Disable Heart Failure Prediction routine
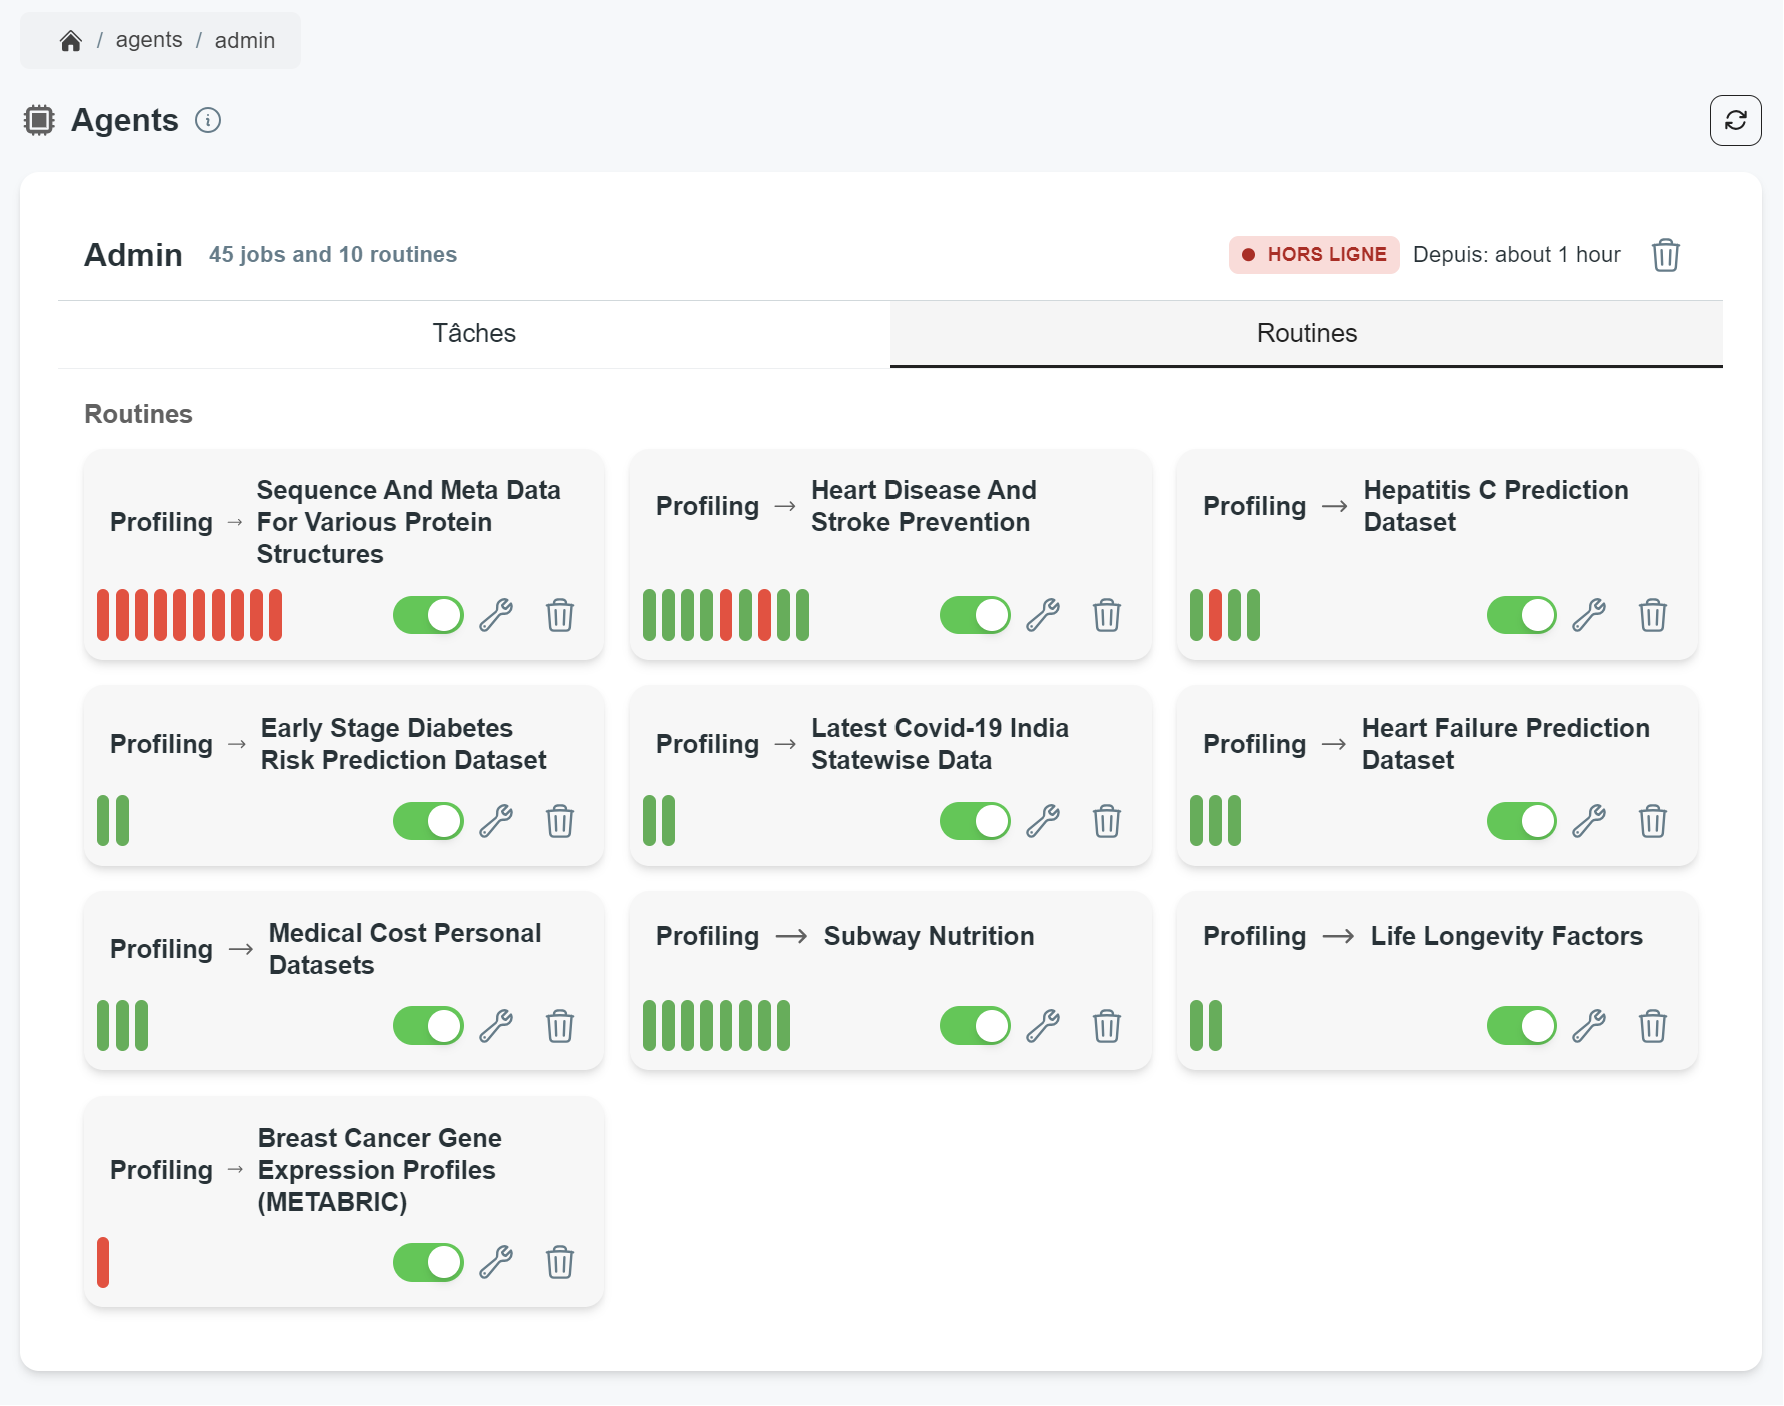The height and width of the screenshot is (1406, 1784). (1522, 821)
